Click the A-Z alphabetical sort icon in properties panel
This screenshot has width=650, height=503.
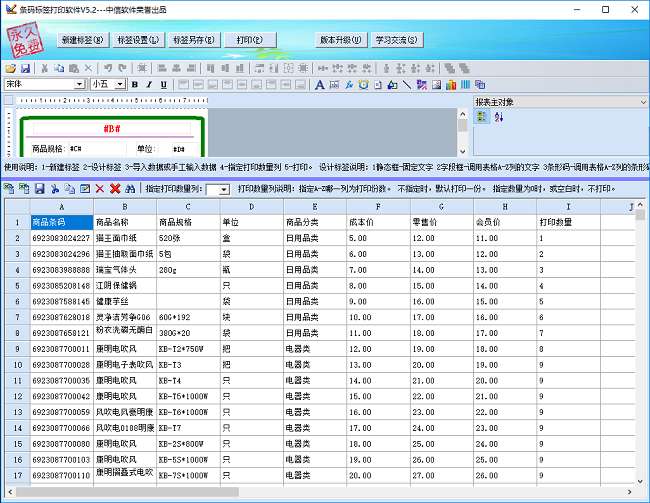click(x=498, y=117)
